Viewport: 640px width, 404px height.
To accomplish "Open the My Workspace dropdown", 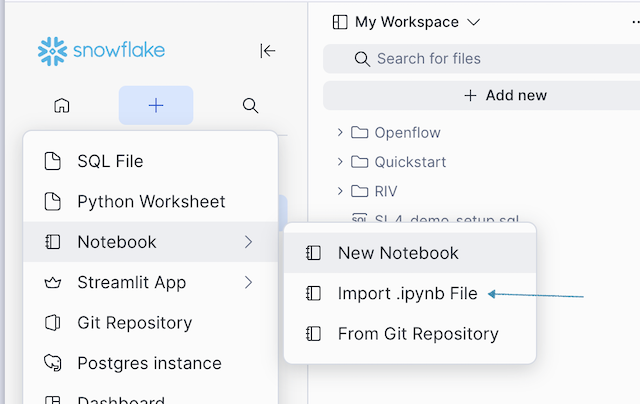I will [x=406, y=21].
